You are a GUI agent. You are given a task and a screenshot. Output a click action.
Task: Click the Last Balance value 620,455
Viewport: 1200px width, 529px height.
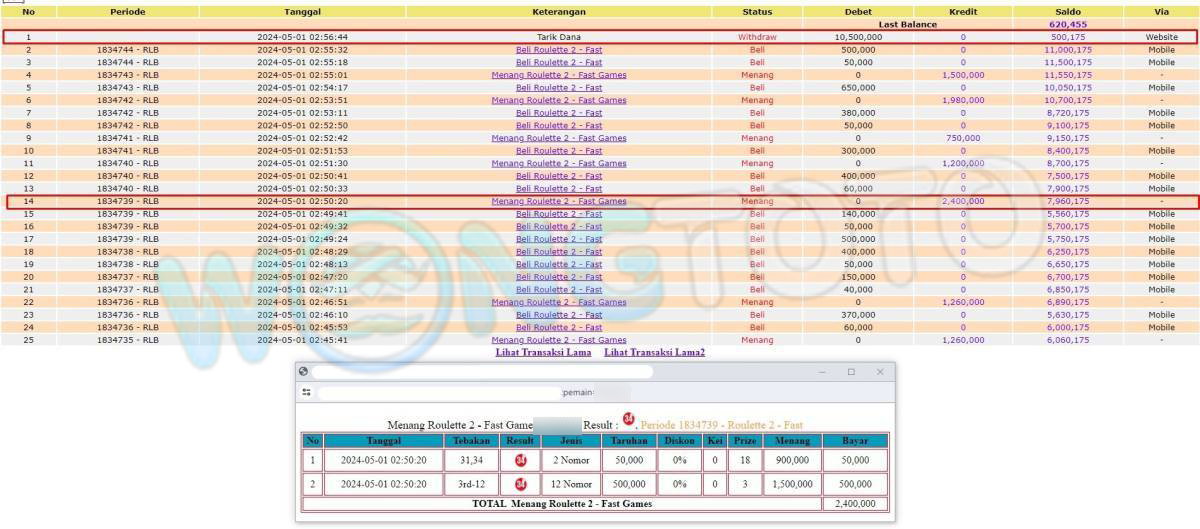pyautogui.click(x=1067, y=24)
